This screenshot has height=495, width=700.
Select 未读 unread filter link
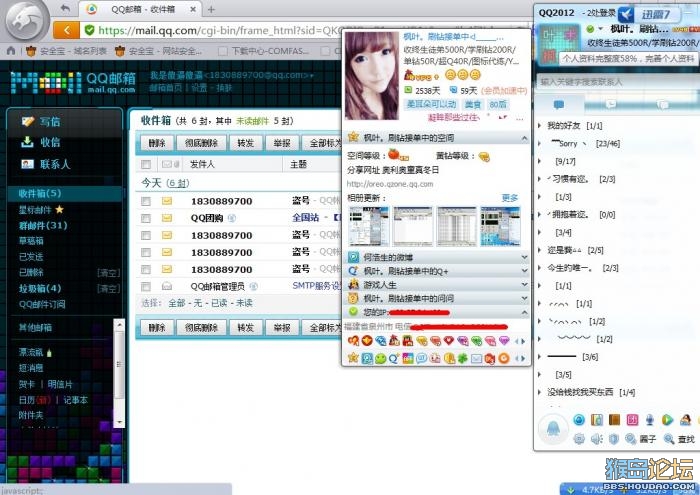(x=244, y=303)
